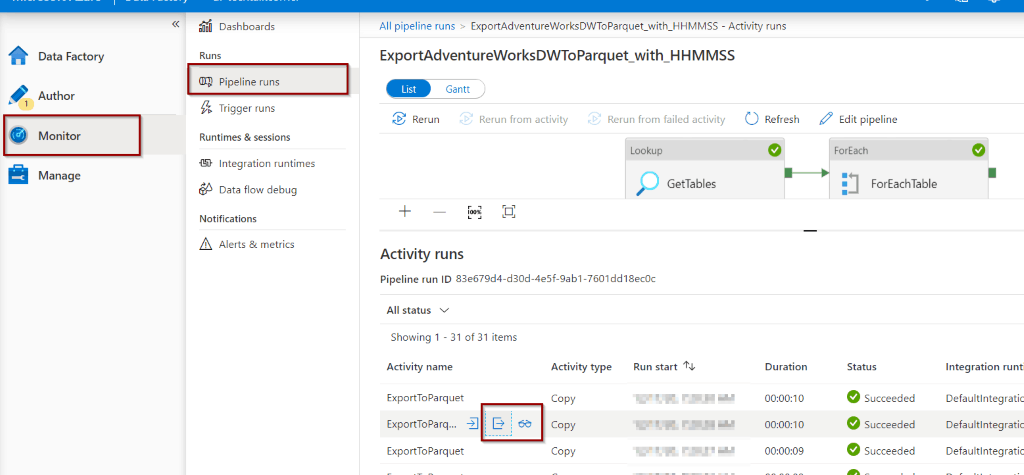Click the Duration column header

point(786,367)
